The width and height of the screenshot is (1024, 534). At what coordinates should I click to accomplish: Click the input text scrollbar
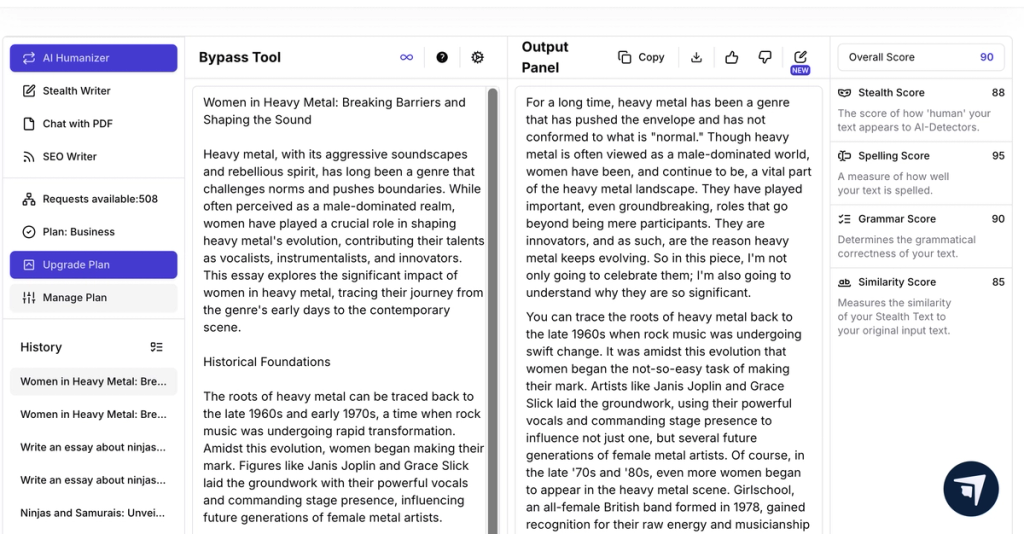(492, 311)
